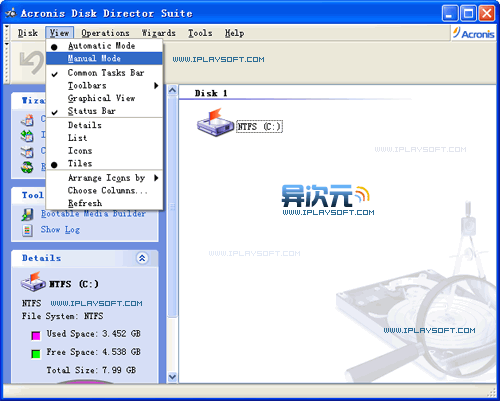Click the first wizard icon in the sidebar

click(x=27, y=119)
